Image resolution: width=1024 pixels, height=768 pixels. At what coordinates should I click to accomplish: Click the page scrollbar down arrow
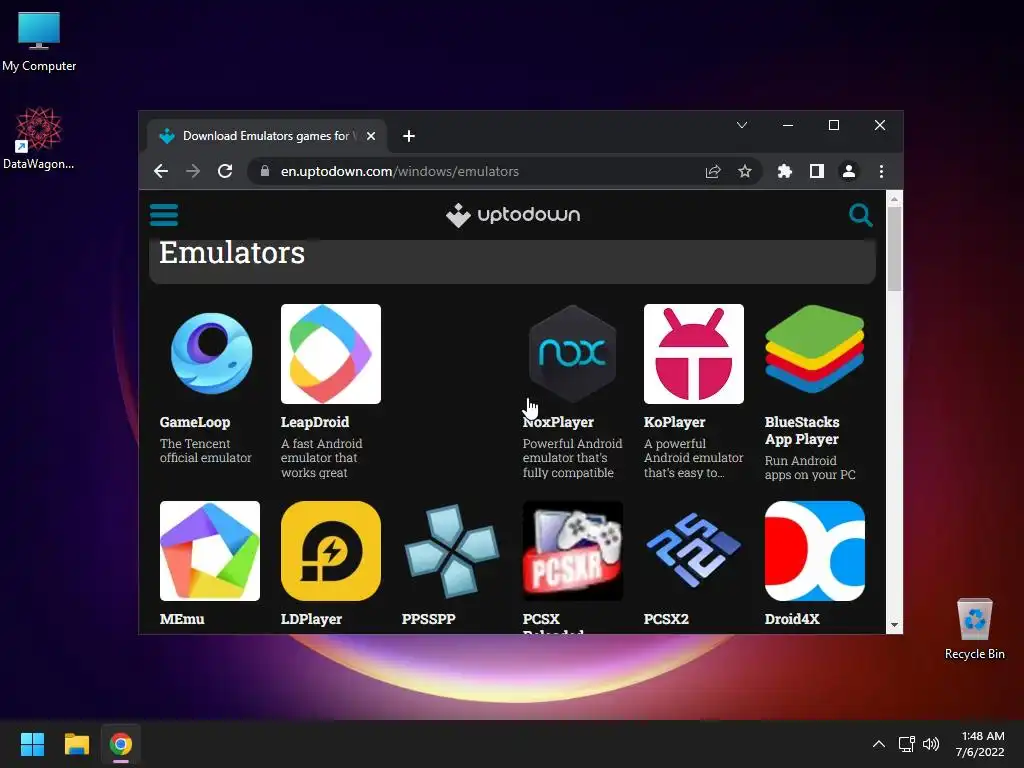point(894,625)
